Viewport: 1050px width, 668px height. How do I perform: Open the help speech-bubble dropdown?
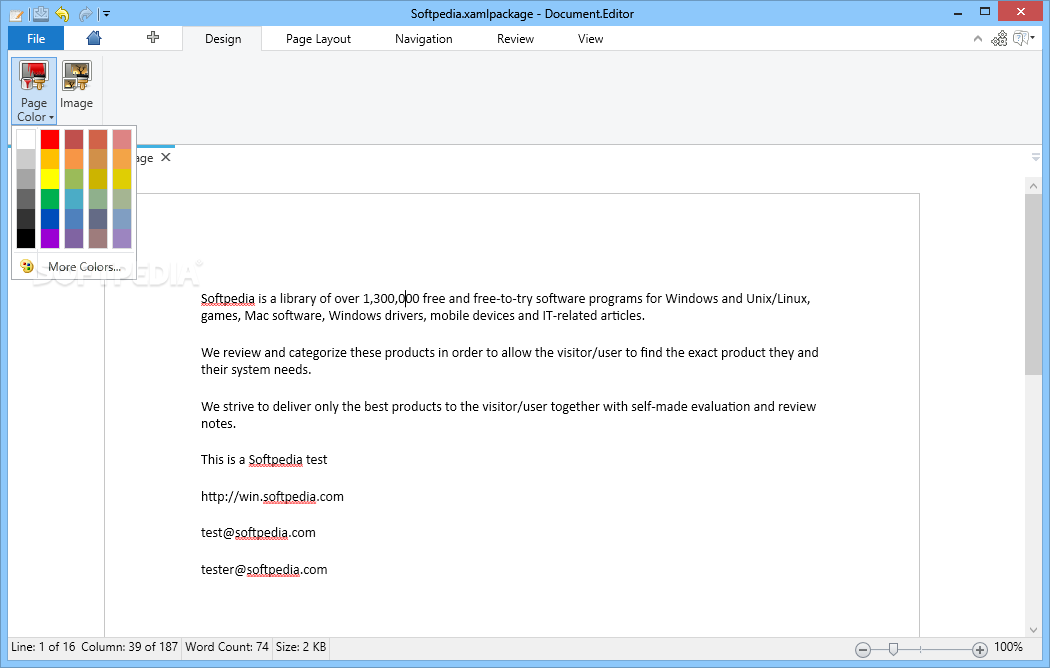[x=1024, y=39]
